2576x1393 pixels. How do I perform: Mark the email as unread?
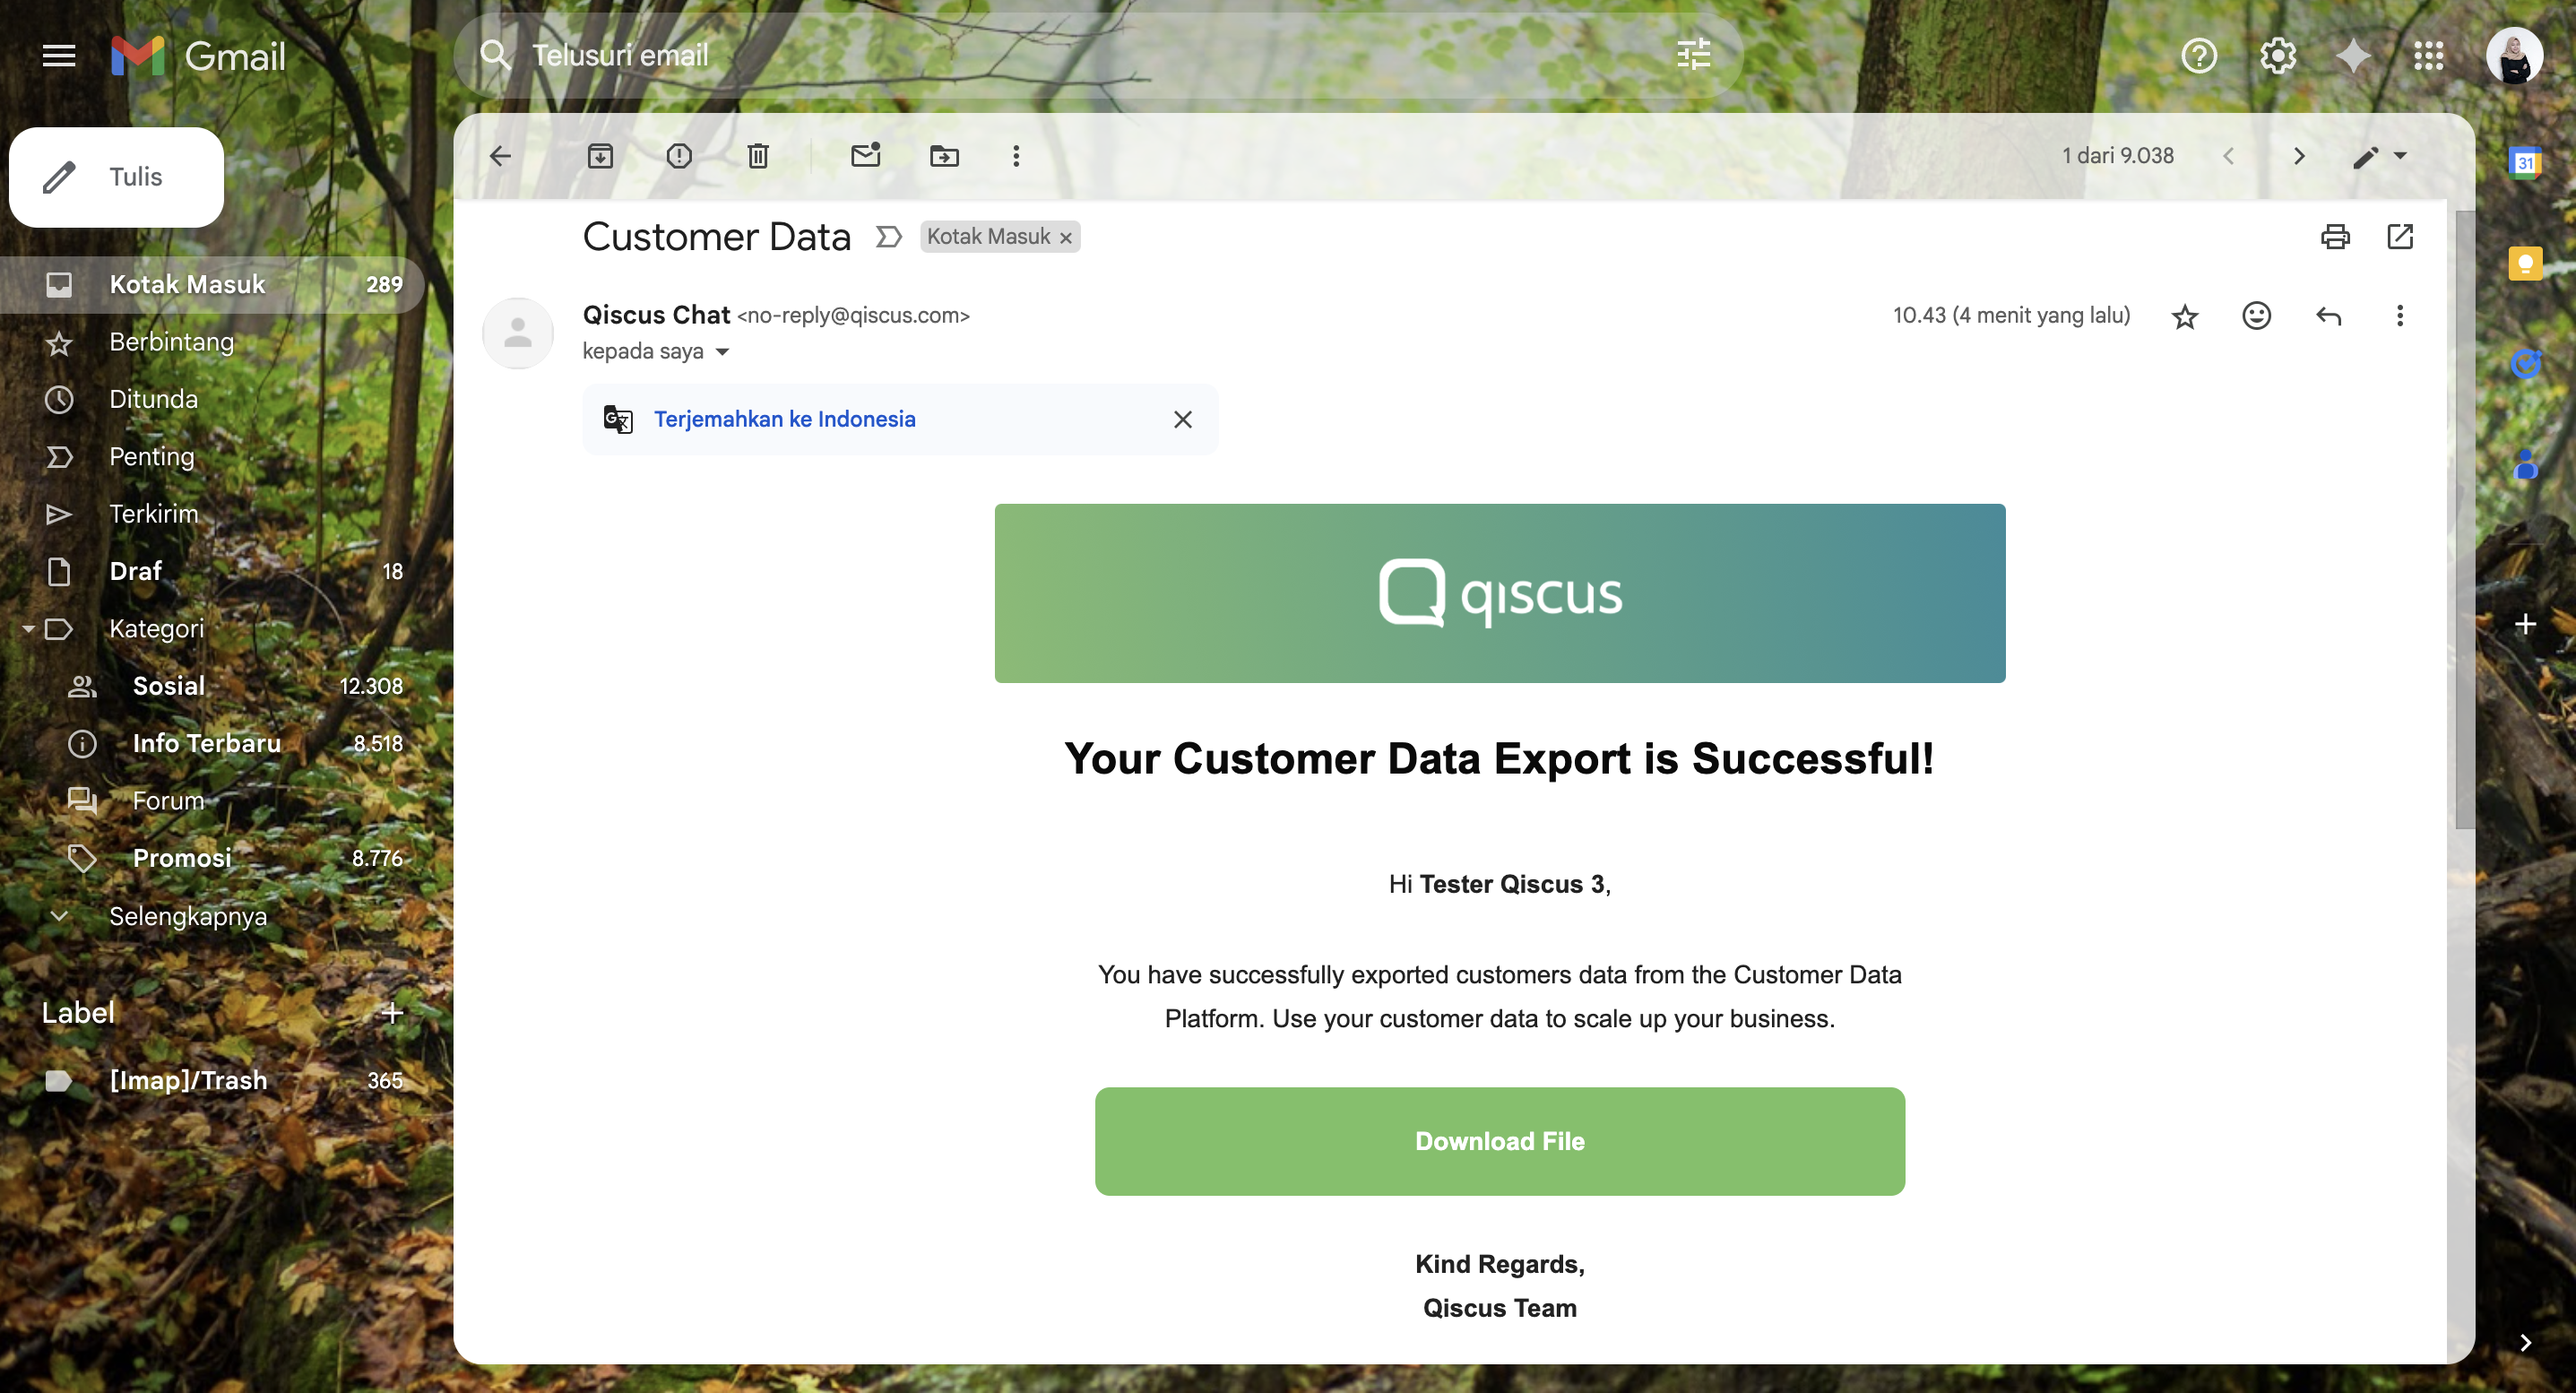point(866,155)
